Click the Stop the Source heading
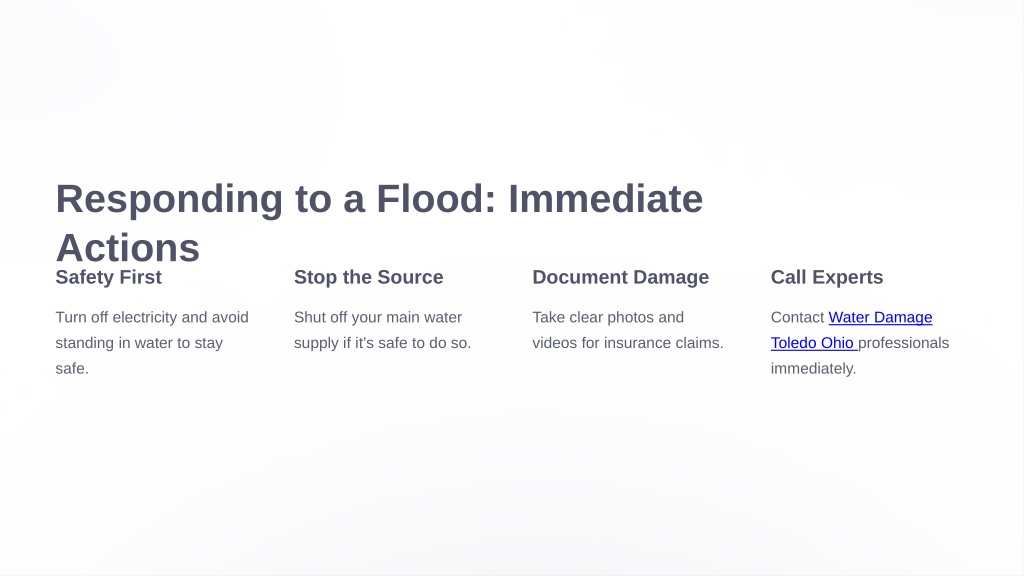The width and height of the screenshot is (1024, 576). [x=368, y=277]
